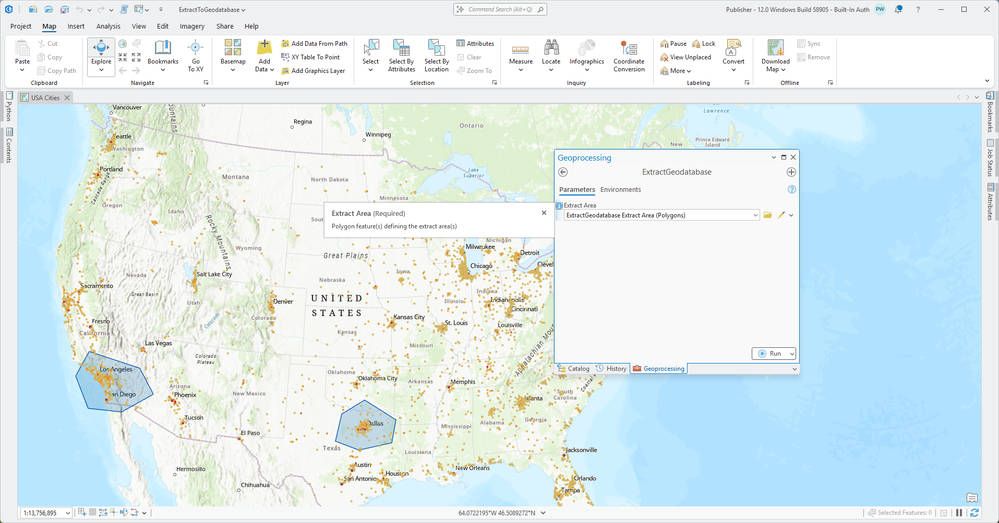Expand the Navigate group dialog launcher
This screenshot has height=523, width=999.
pos(206,83)
